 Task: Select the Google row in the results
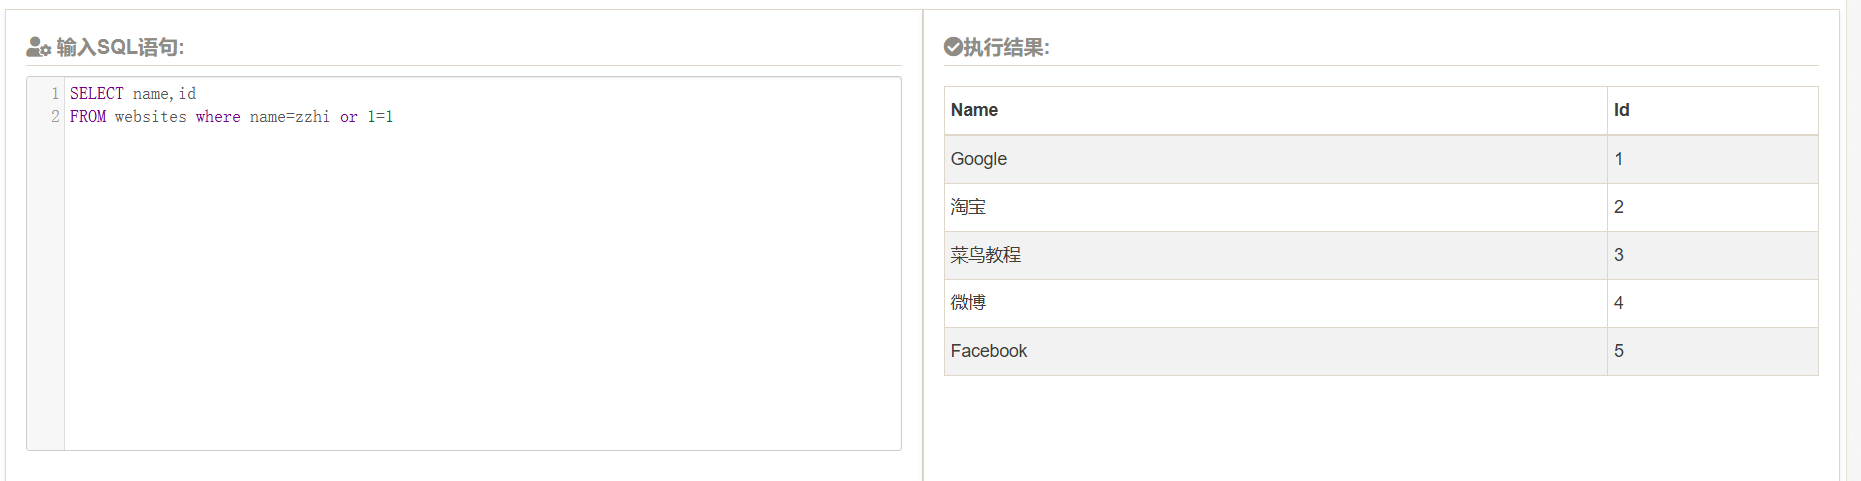(x=978, y=159)
